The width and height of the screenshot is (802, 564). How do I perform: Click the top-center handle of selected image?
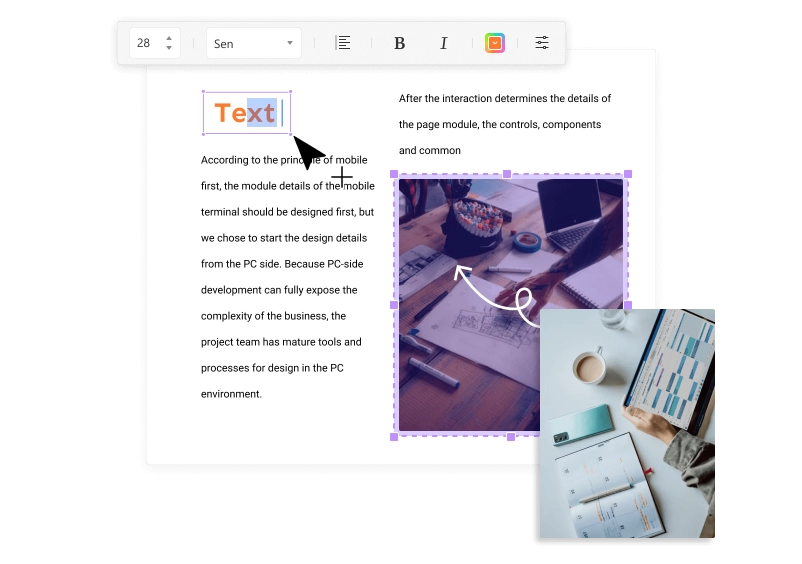[507, 174]
